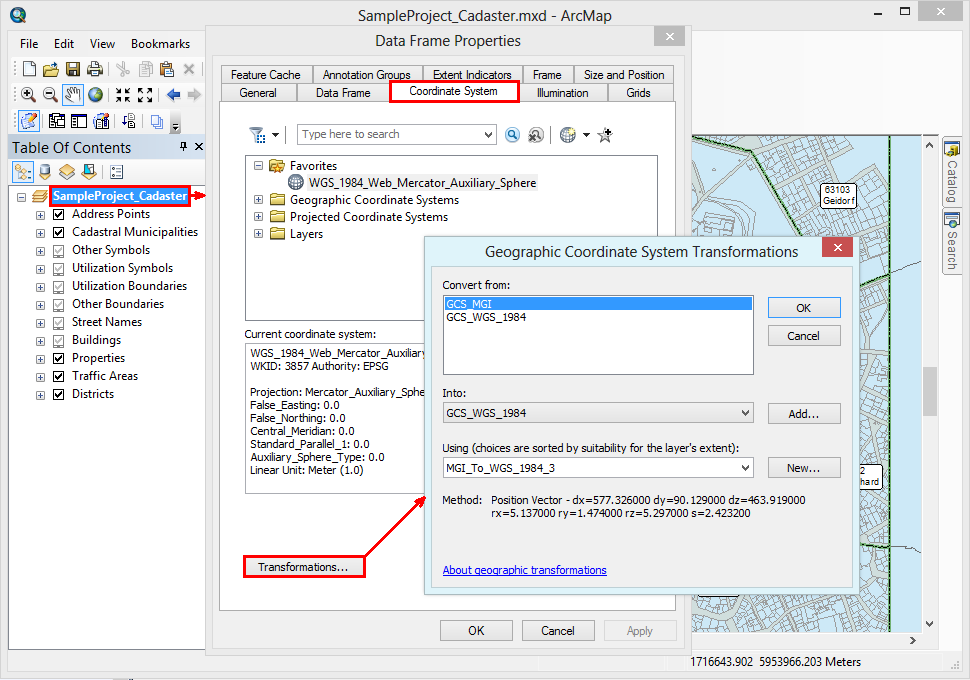Screen dimensions: 970x680
Task: Toggle visibility of the Districts layer
Action: 58,394
